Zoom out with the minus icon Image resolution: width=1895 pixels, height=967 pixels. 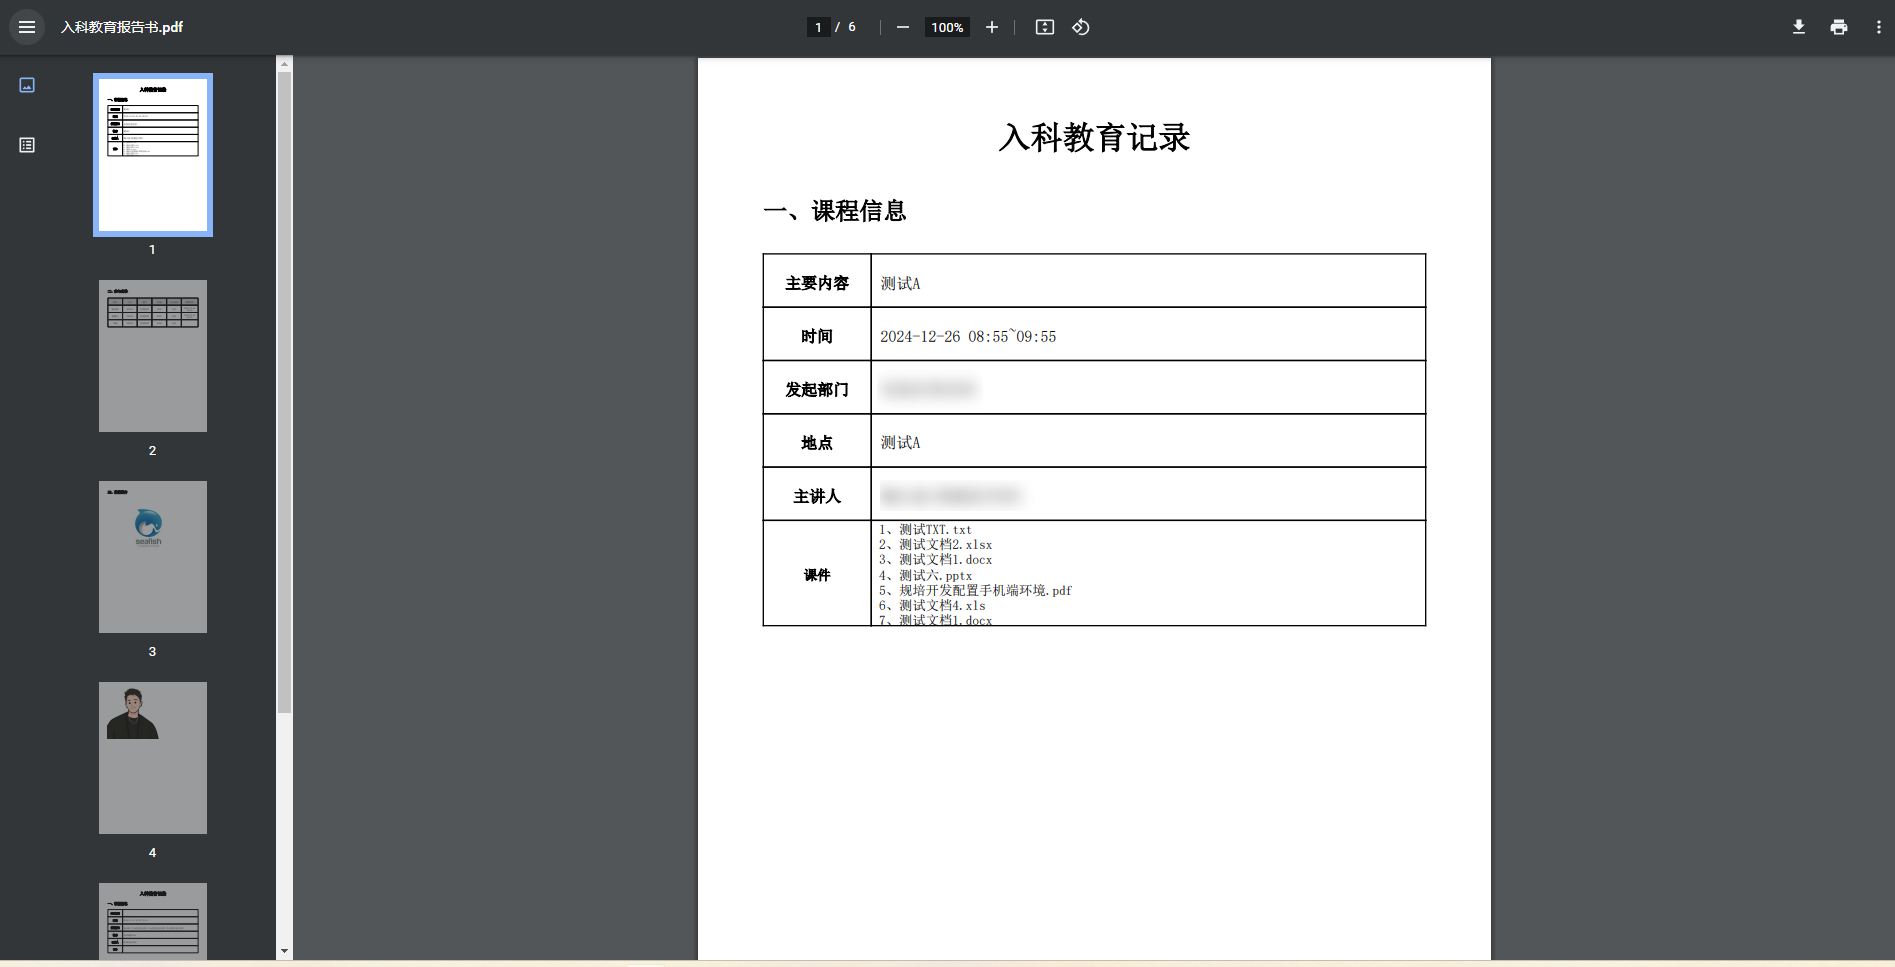click(x=903, y=27)
